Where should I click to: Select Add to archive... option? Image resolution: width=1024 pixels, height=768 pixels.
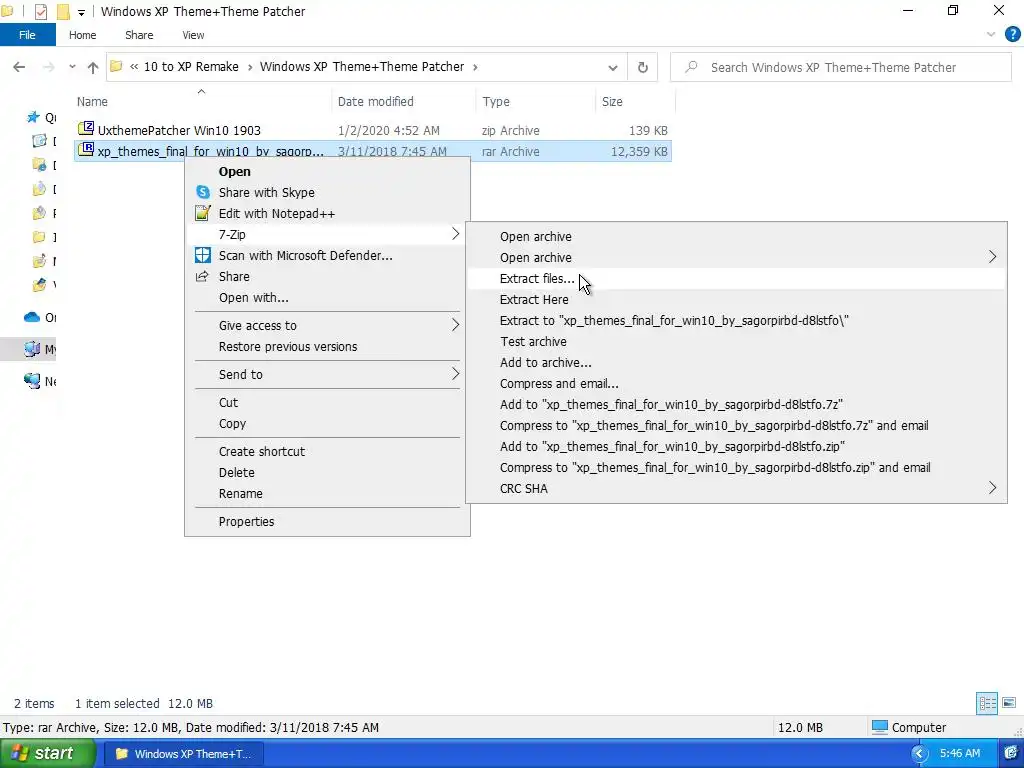[x=736, y=362]
